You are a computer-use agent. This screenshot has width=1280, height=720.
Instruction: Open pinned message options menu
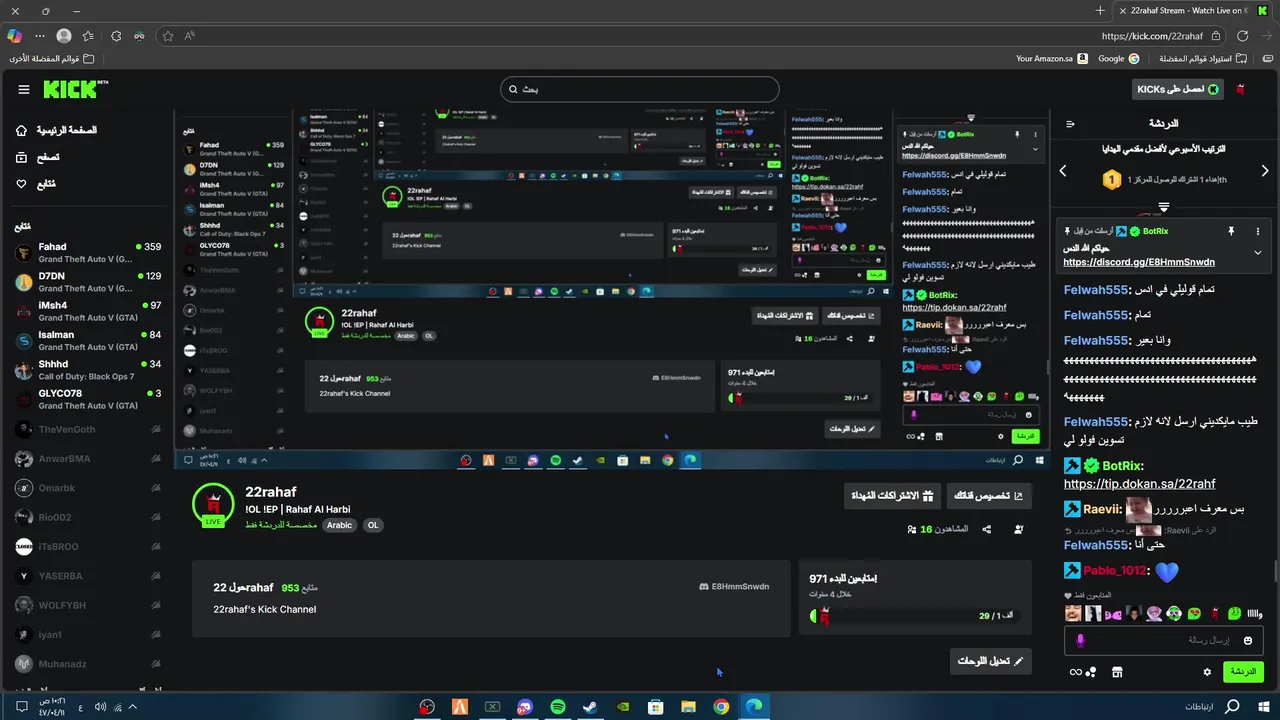click(1258, 231)
